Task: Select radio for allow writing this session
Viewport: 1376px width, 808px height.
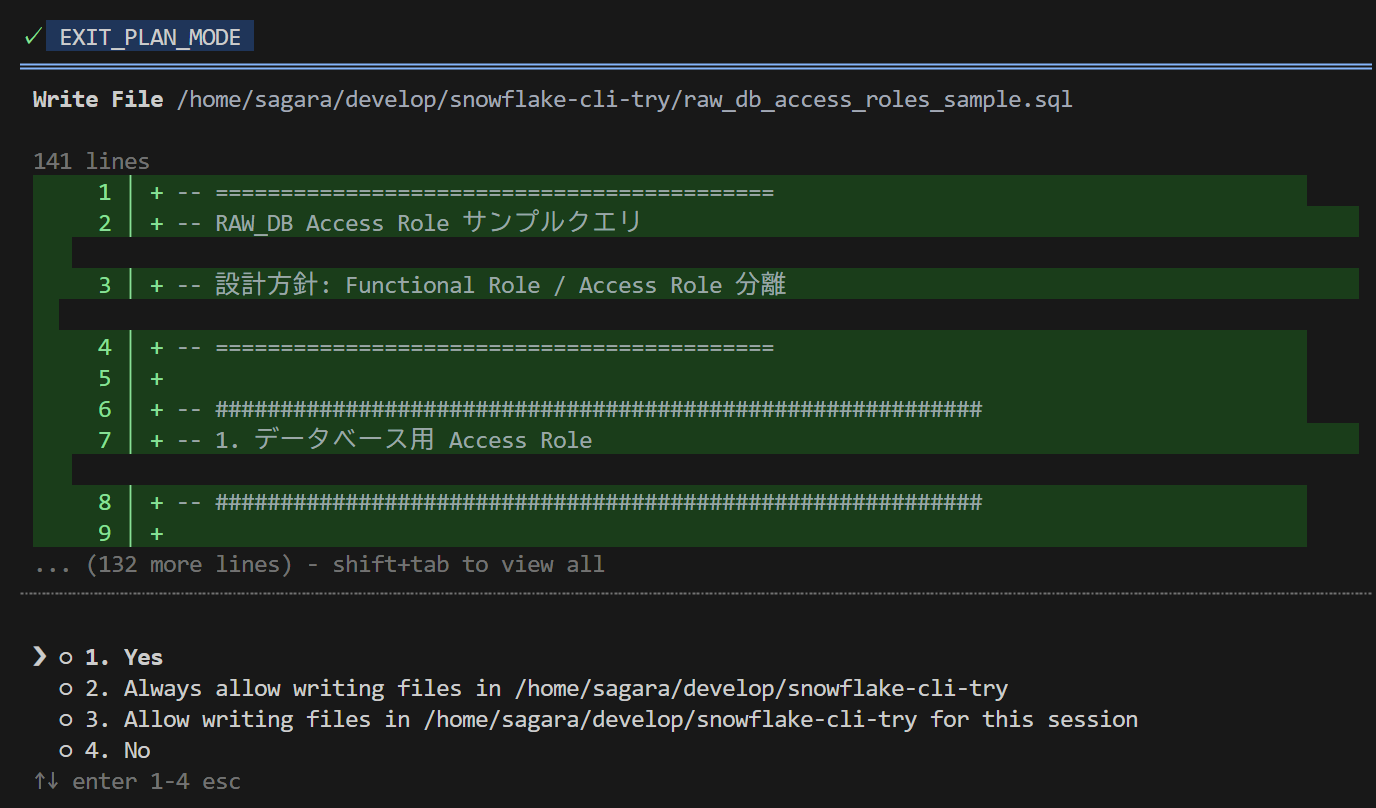Action: point(66,720)
